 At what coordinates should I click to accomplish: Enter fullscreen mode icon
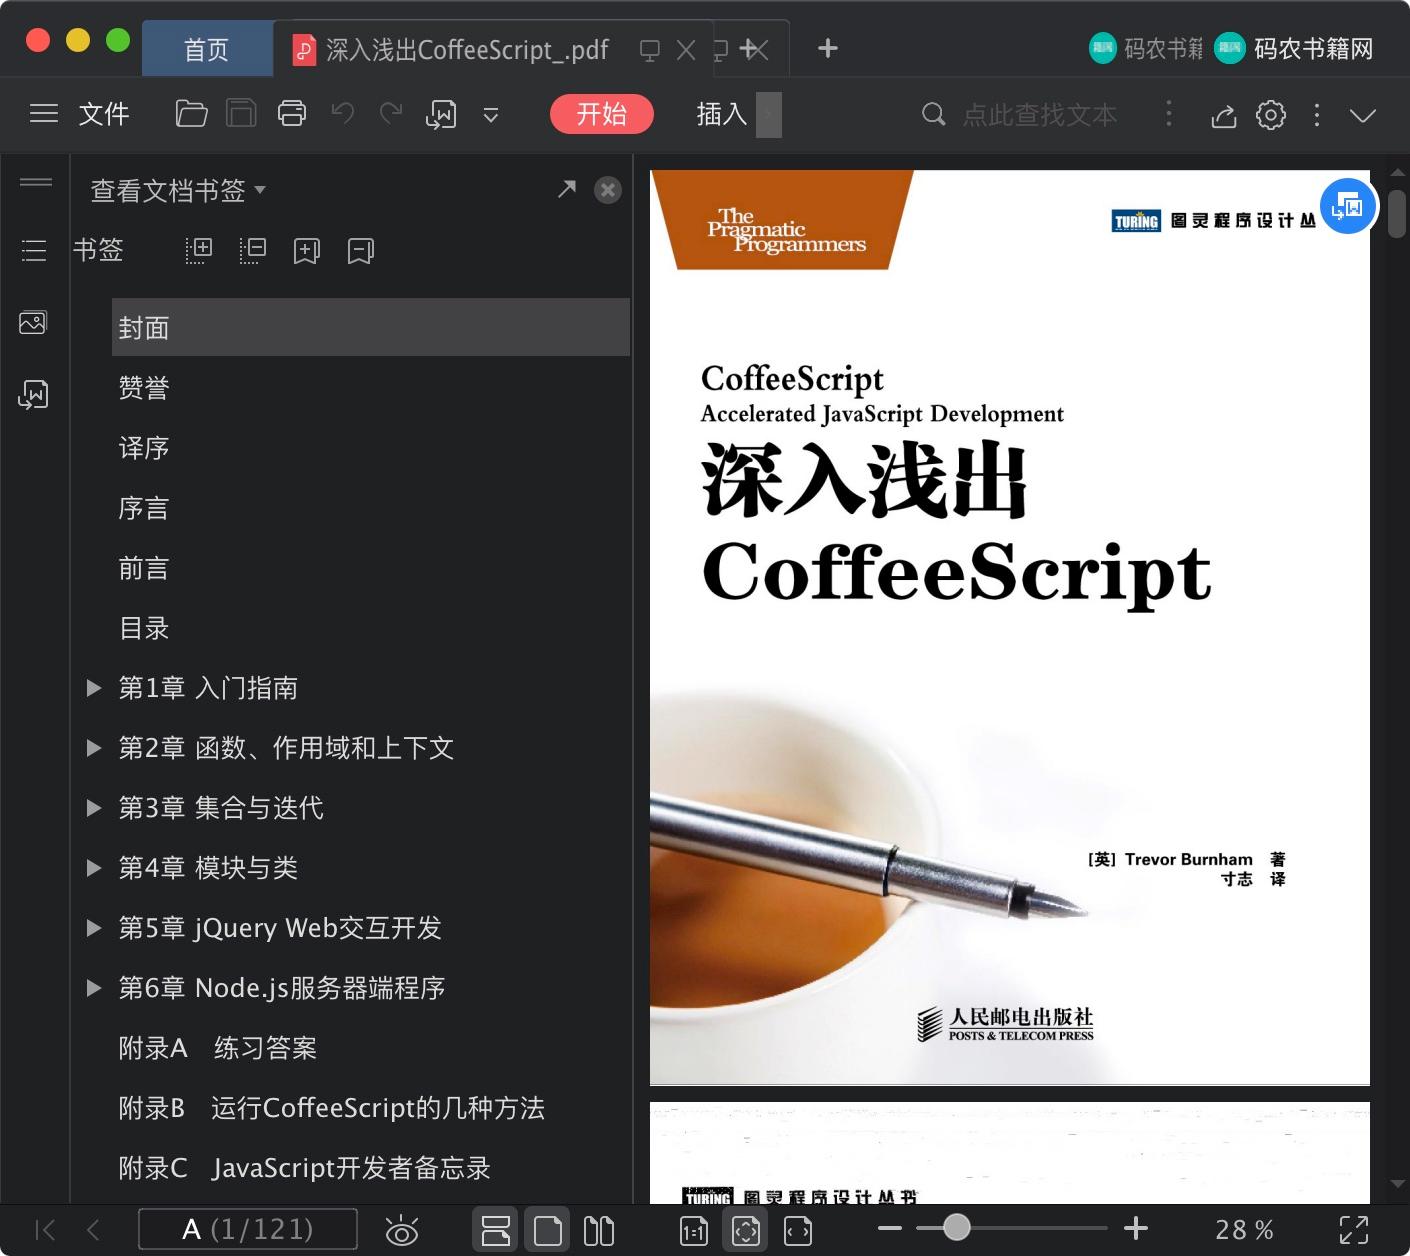point(1354,1230)
